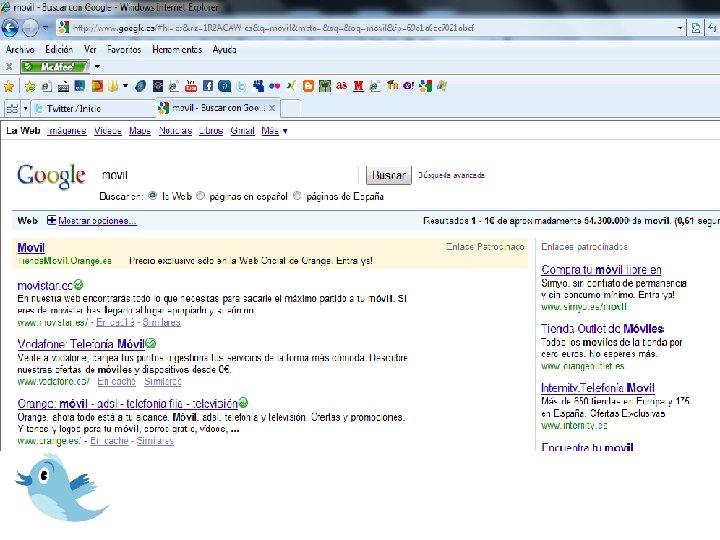
Task: Open the Orange: móvil - adsl result
Action: click(128, 404)
